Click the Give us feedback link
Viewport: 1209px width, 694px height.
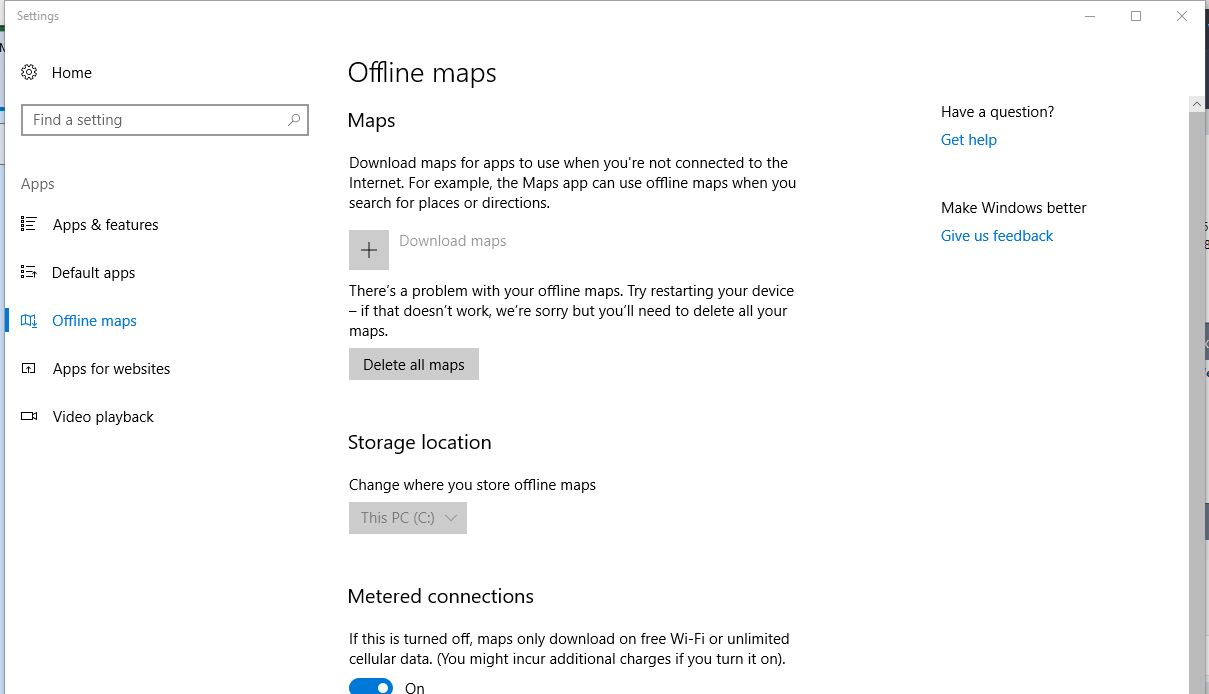[x=996, y=236]
